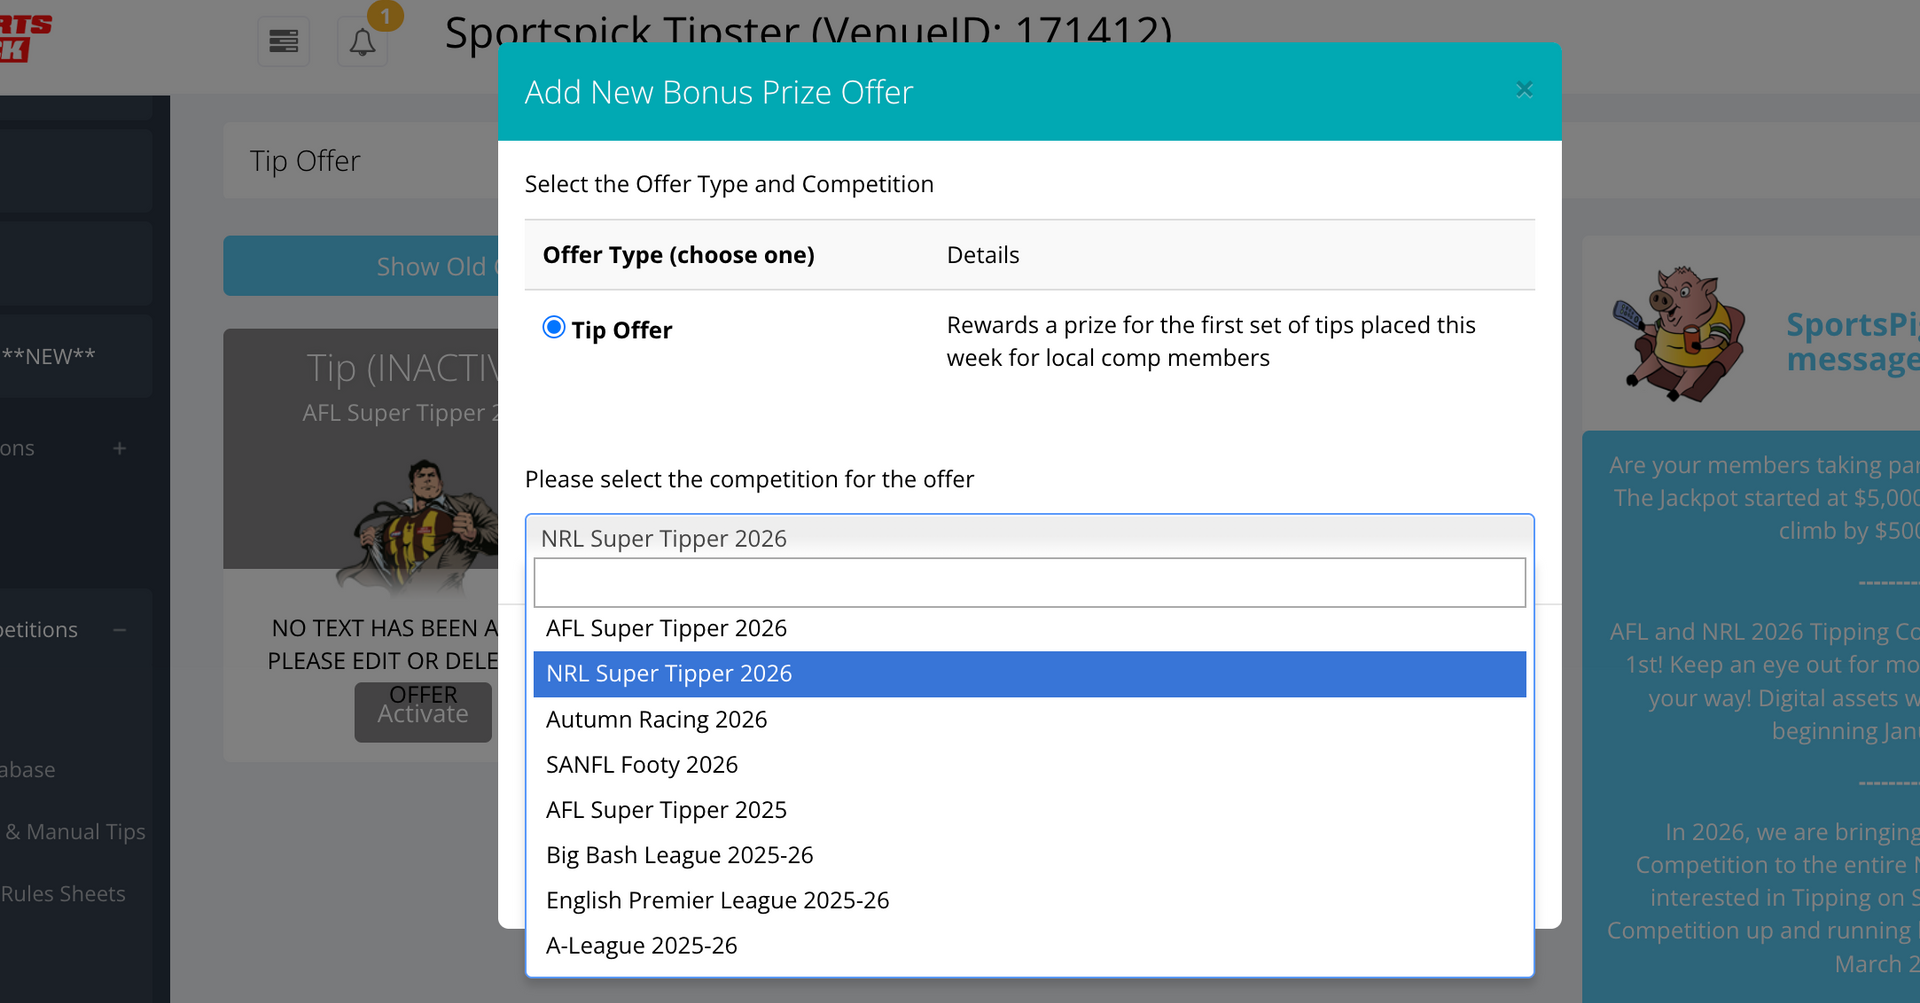The image size is (1920, 1003).
Task: Close the Add New Bonus Prize Offer dialog
Action: click(x=1524, y=89)
